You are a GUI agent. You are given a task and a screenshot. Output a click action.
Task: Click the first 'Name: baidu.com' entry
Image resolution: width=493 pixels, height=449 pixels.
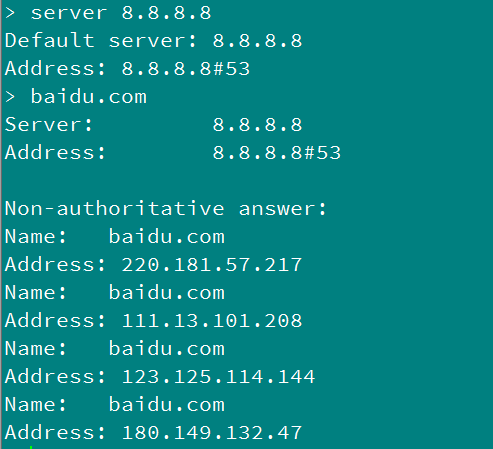point(115,237)
